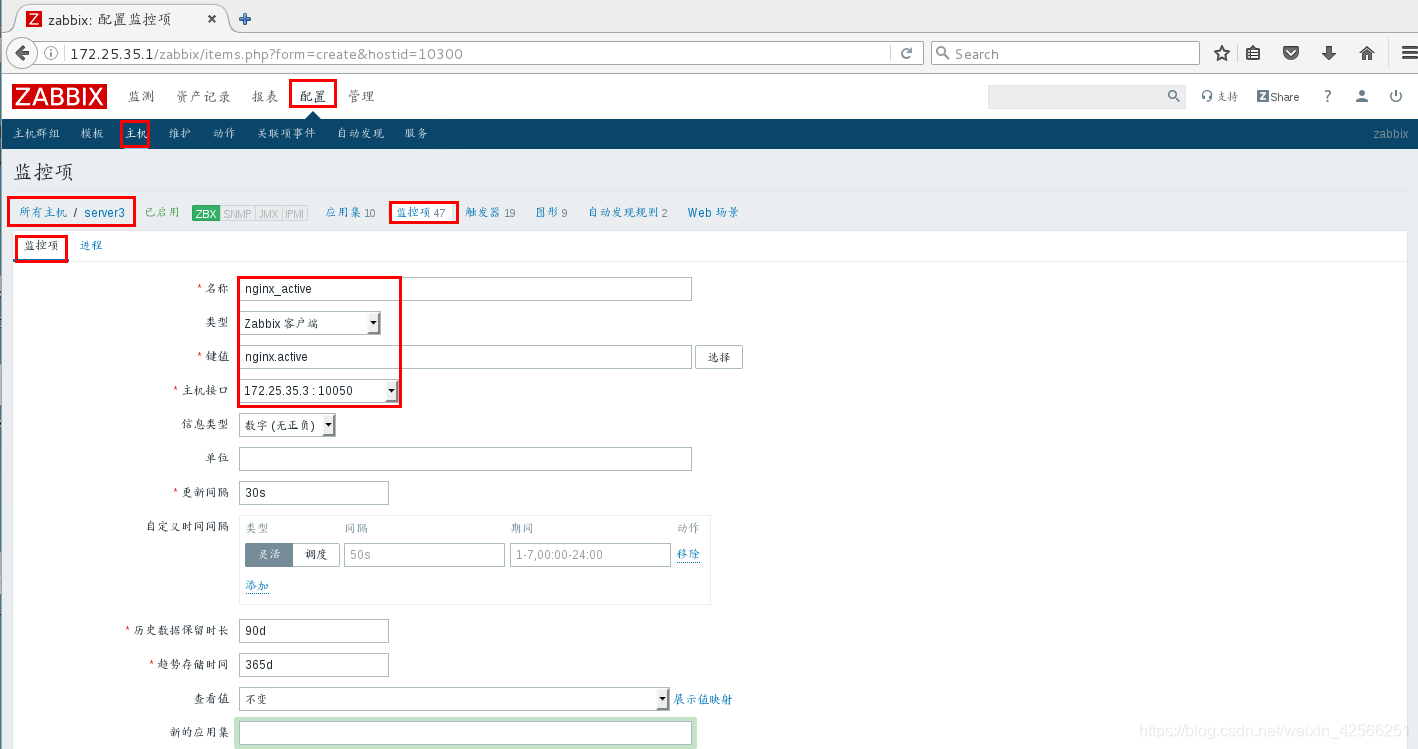Open the 类型 Zabbix 客户端 dropdown
Screen dimensions: 1418x749
pyautogui.click(x=309, y=323)
